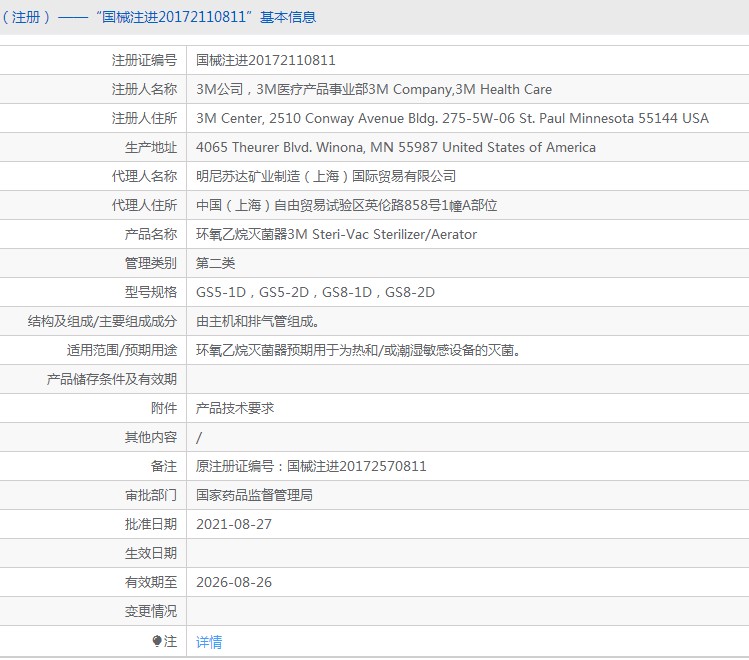The image size is (749, 660).
Task: Click the 批准日期 label
Action: coord(151,524)
